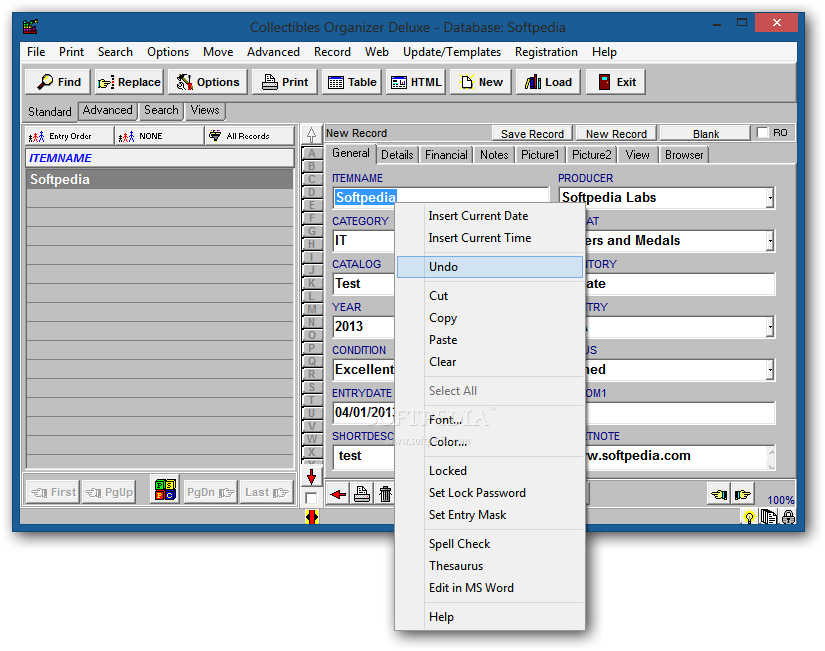Toggle the RO read-only checkbox
The height and width of the screenshot is (651, 825).
click(x=762, y=133)
